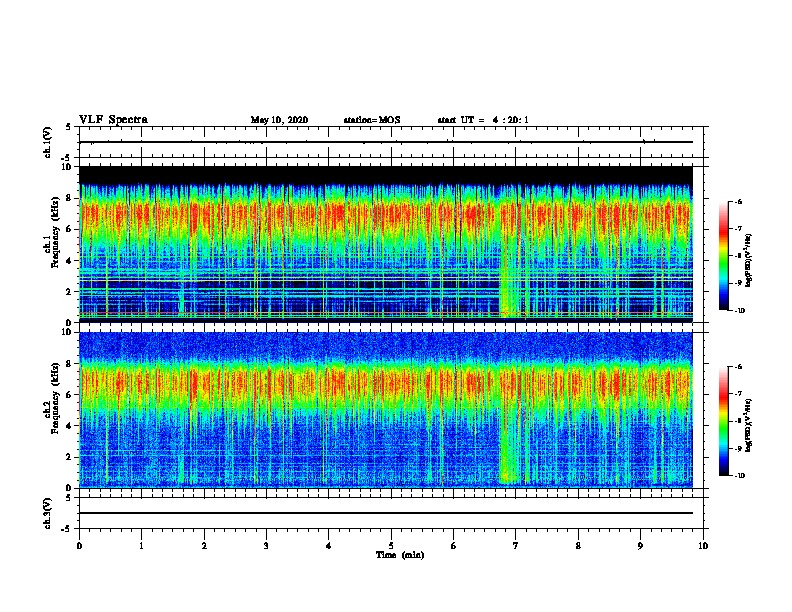Click the ch.3 waveform trace line

tap(386, 513)
